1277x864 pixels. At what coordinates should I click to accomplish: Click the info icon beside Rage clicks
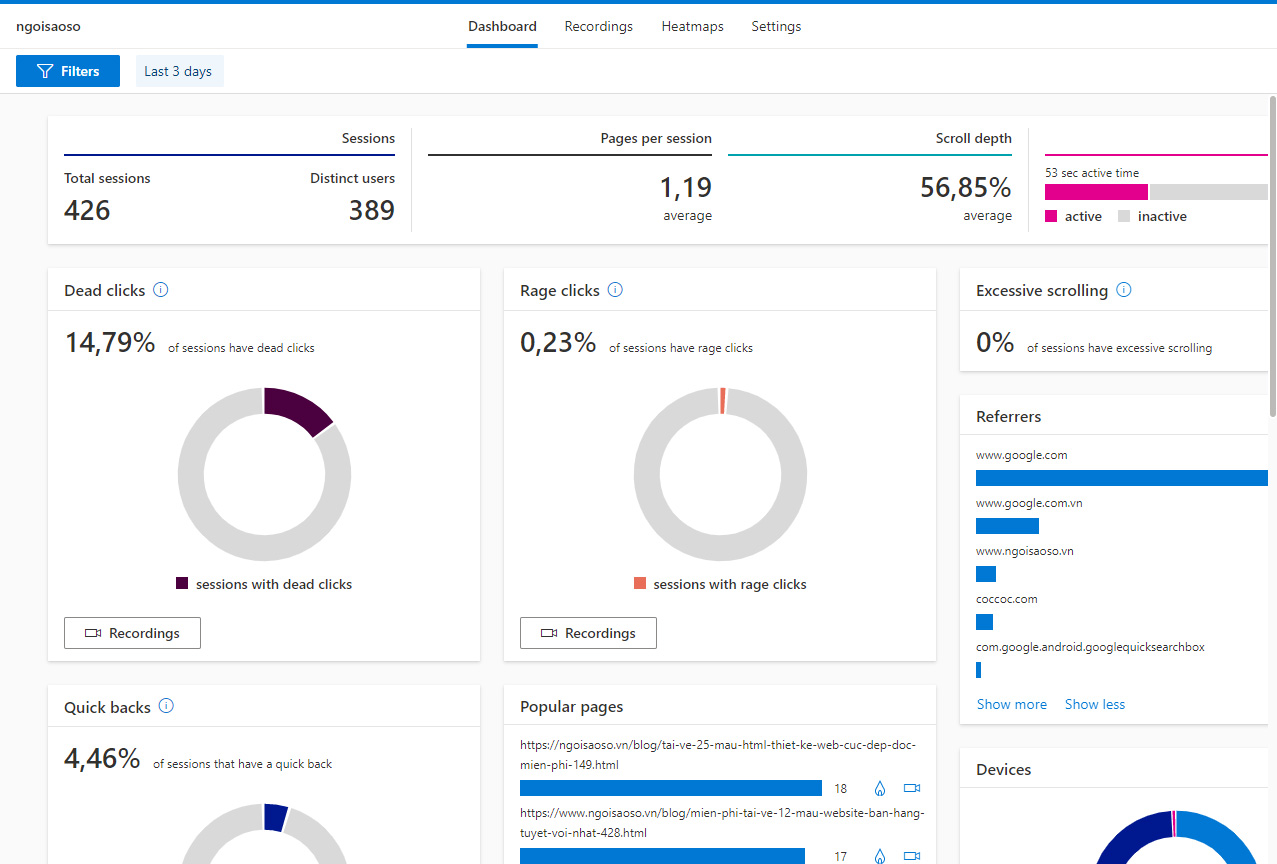(x=615, y=290)
